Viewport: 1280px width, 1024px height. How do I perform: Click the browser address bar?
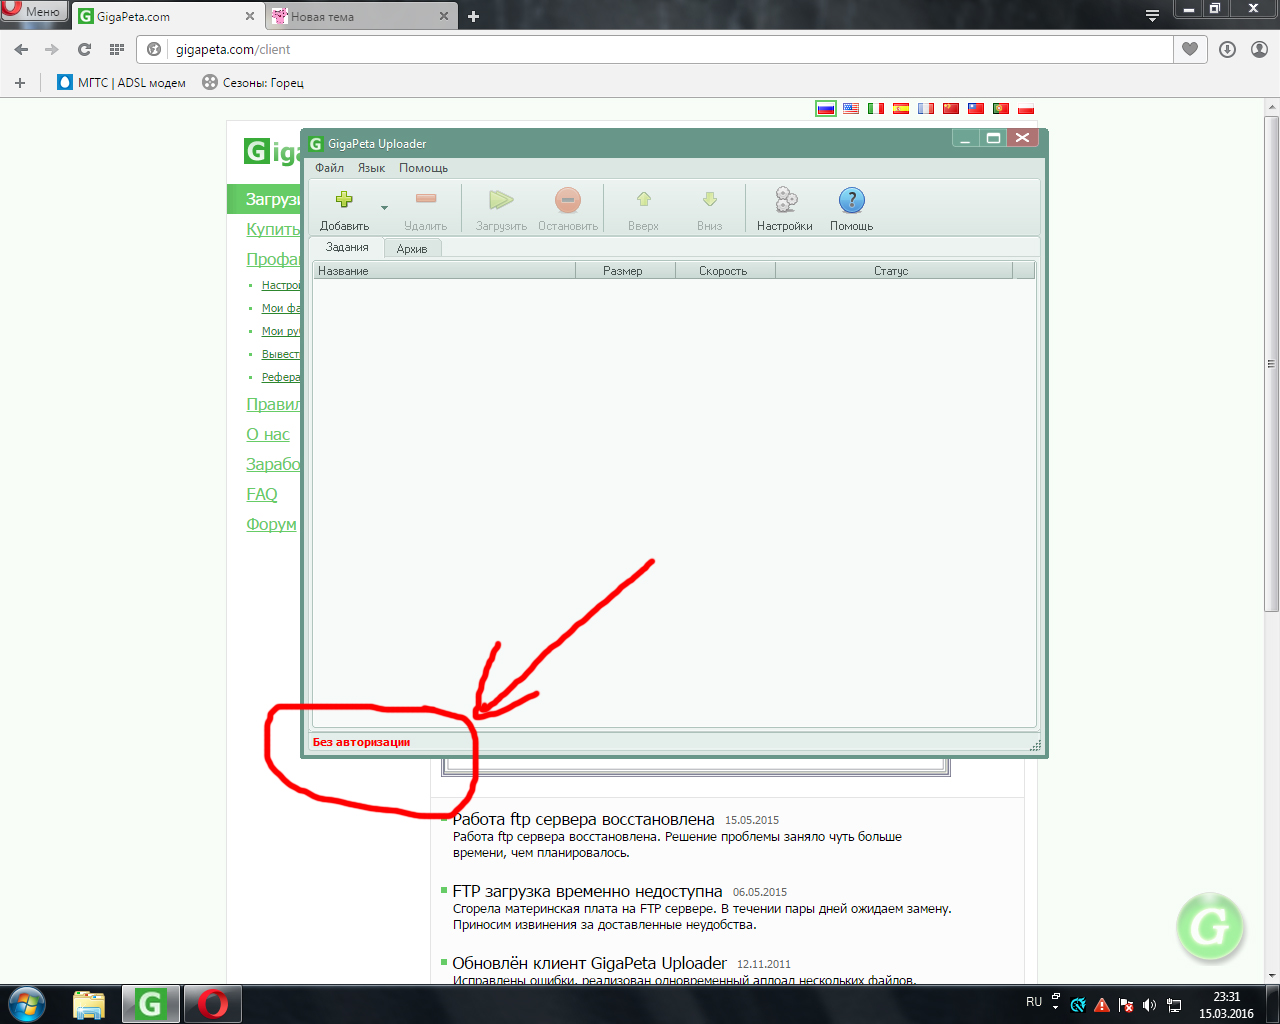pyautogui.click(x=660, y=49)
